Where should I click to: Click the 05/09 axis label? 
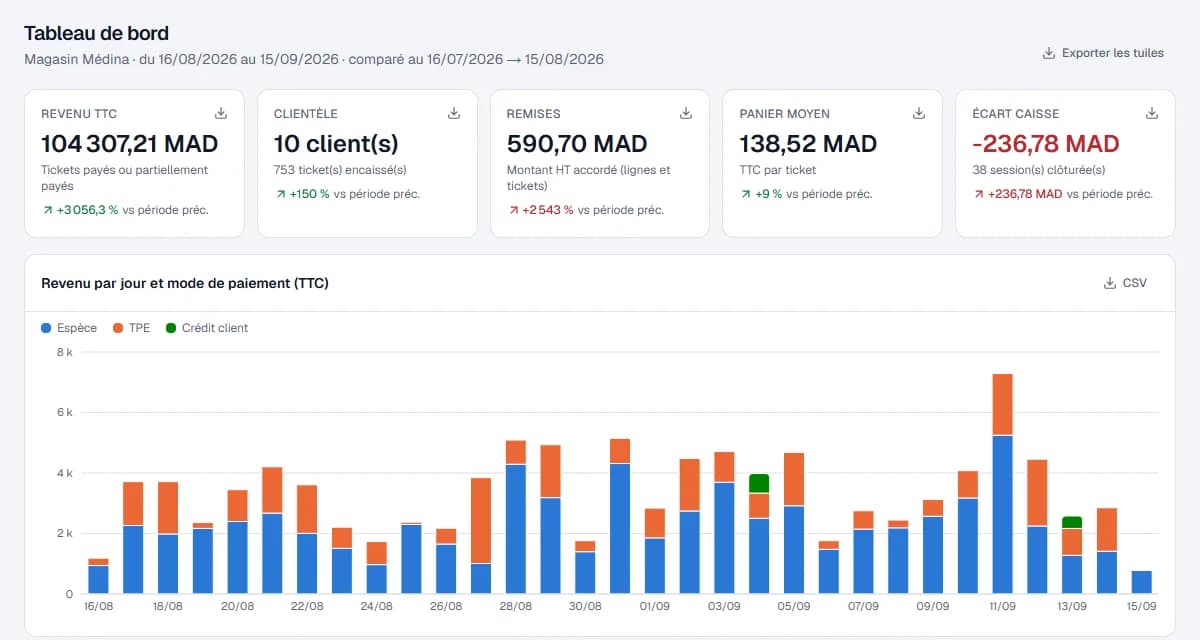pyautogui.click(x=794, y=607)
